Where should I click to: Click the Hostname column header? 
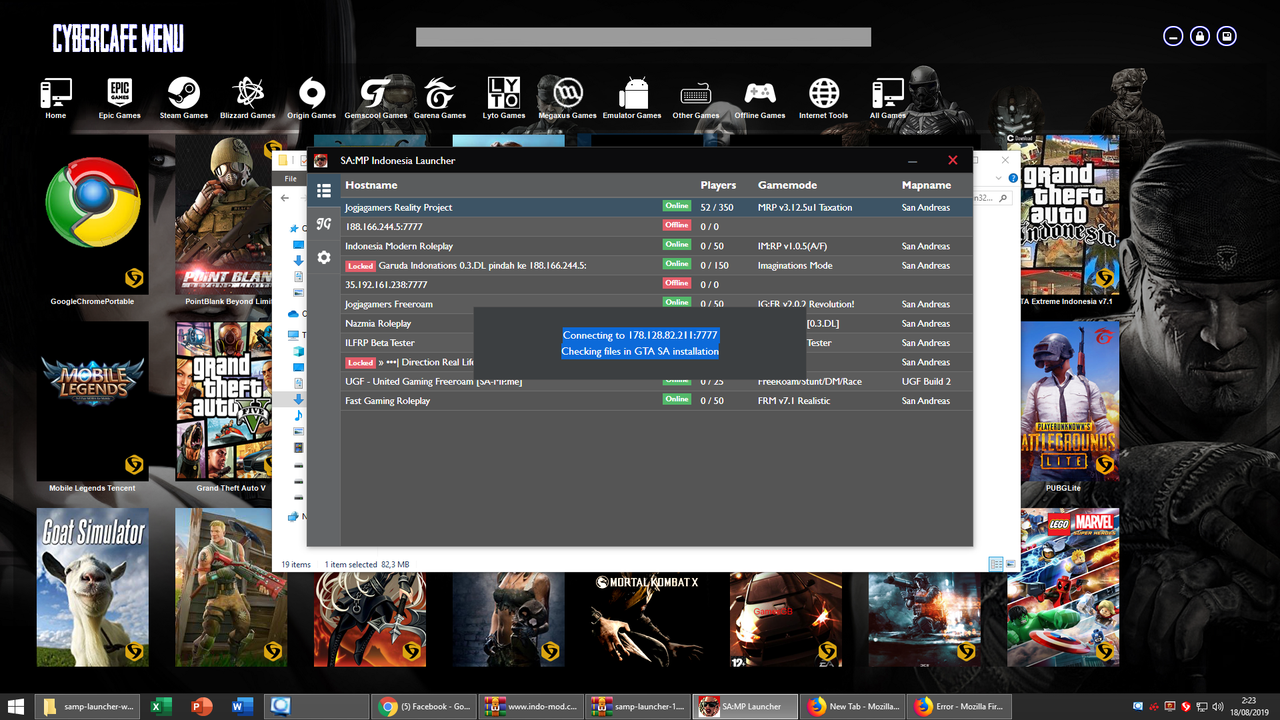pos(371,185)
